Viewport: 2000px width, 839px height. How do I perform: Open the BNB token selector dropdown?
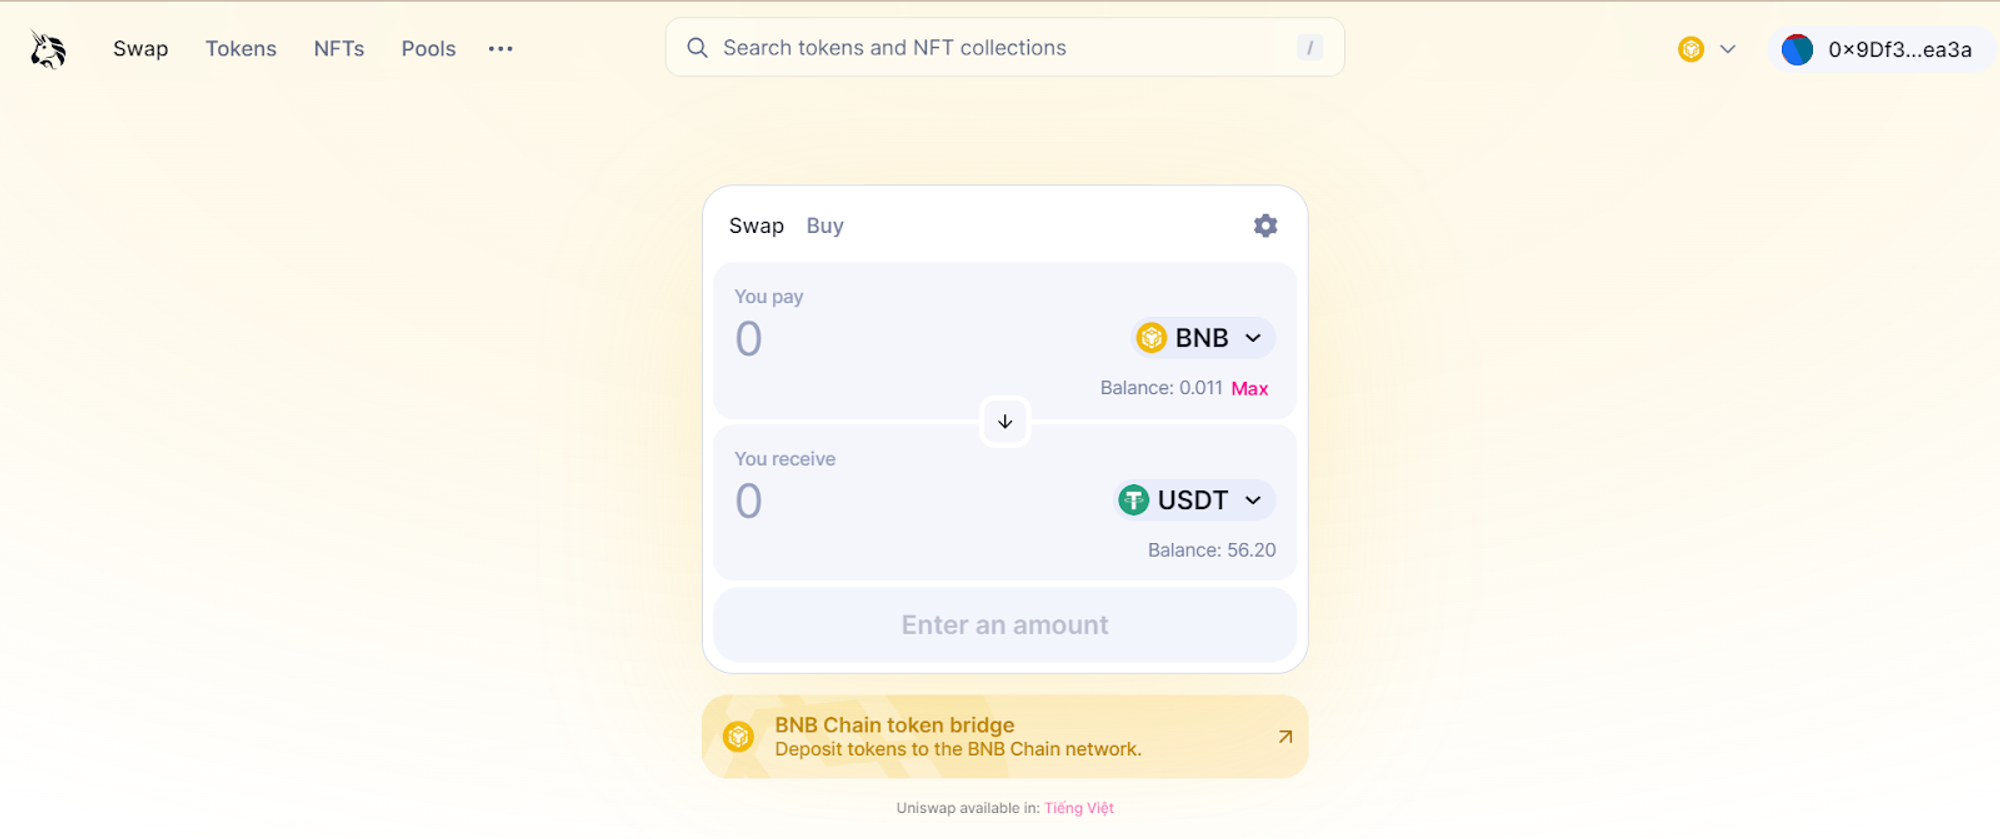pos(1203,338)
